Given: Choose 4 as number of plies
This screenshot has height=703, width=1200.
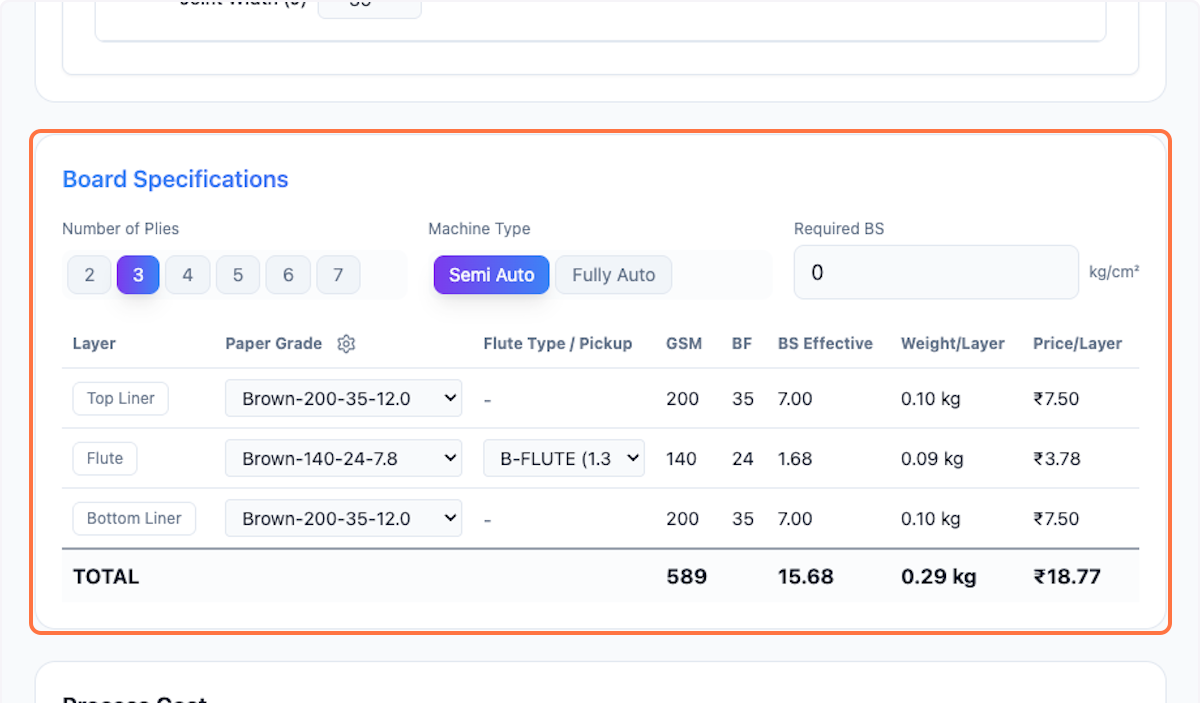Looking at the screenshot, I should [187, 275].
